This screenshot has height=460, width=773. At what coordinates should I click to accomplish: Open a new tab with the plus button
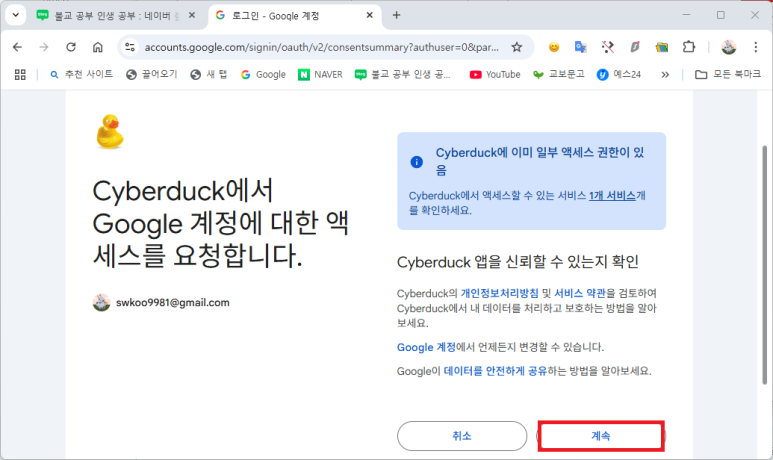click(x=396, y=15)
